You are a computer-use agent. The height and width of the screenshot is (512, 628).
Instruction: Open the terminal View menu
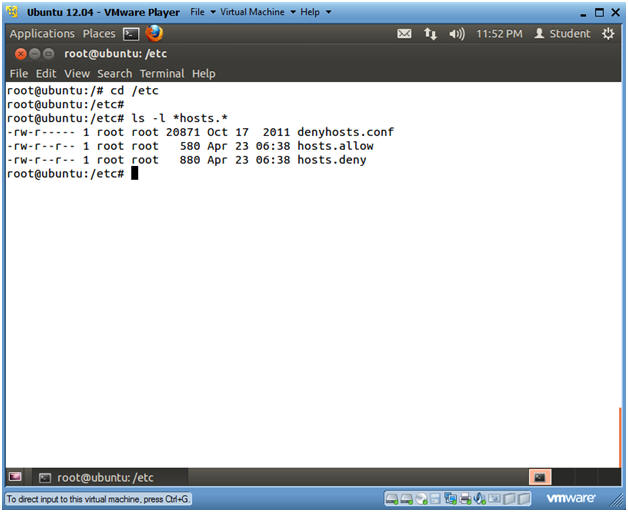pyautogui.click(x=77, y=74)
